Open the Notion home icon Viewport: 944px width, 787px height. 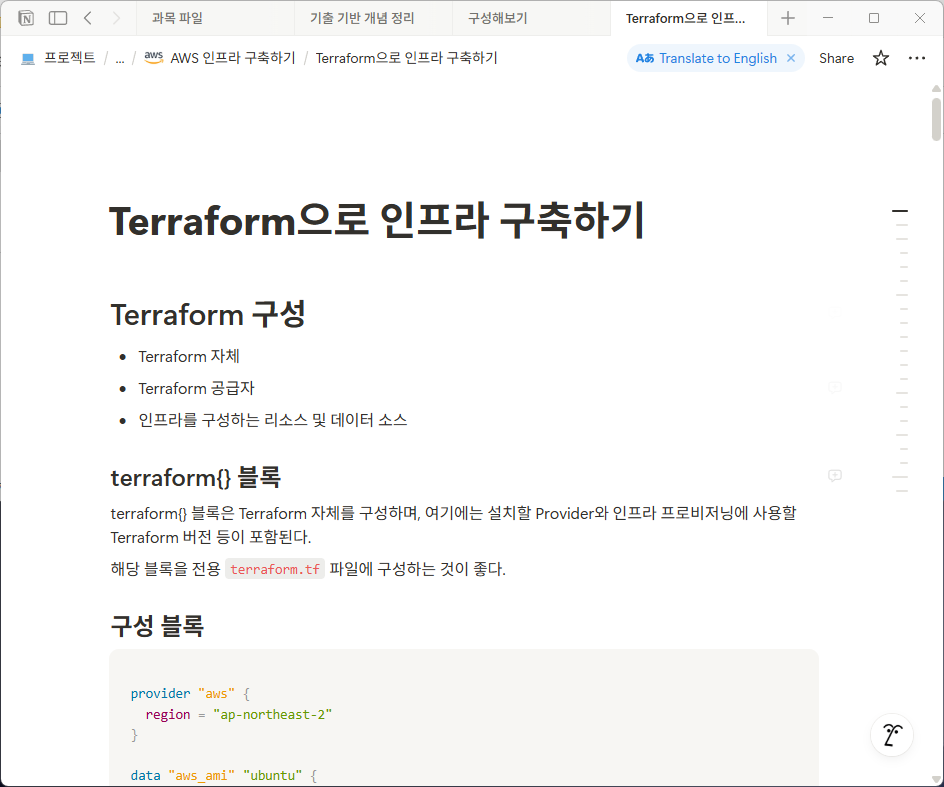[x=26, y=18]
